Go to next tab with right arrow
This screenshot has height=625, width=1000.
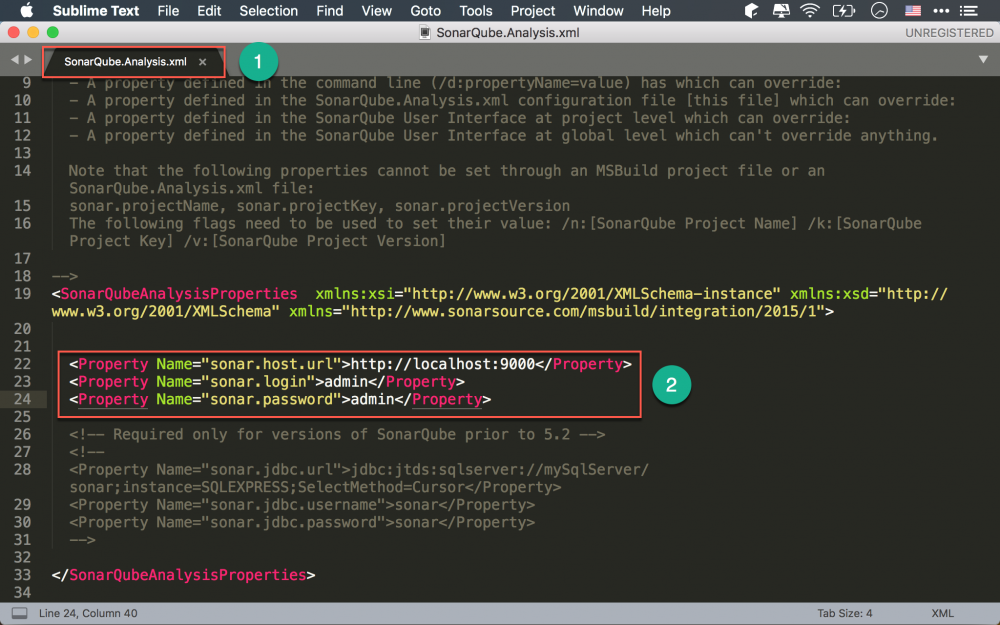(x=28, y=59)
